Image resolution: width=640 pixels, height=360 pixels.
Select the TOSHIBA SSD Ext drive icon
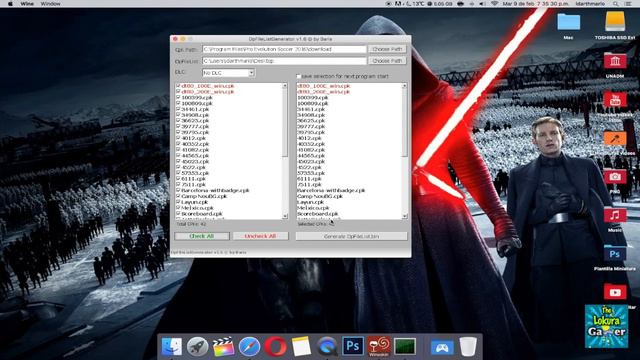click(x=615, y=22)
